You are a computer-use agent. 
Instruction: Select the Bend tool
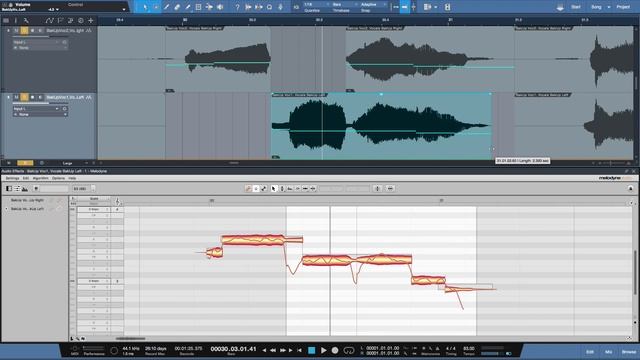click(209, 7)
